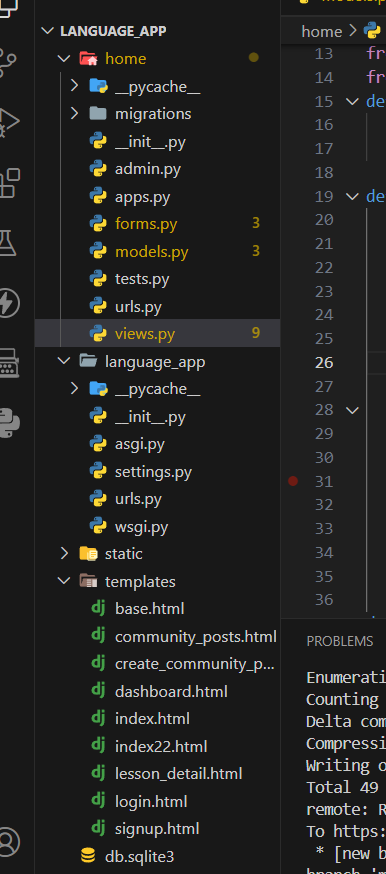Select views.py in explorer
Image resolution: width=386 pixels, height=874 pixels.
[157, 333]
